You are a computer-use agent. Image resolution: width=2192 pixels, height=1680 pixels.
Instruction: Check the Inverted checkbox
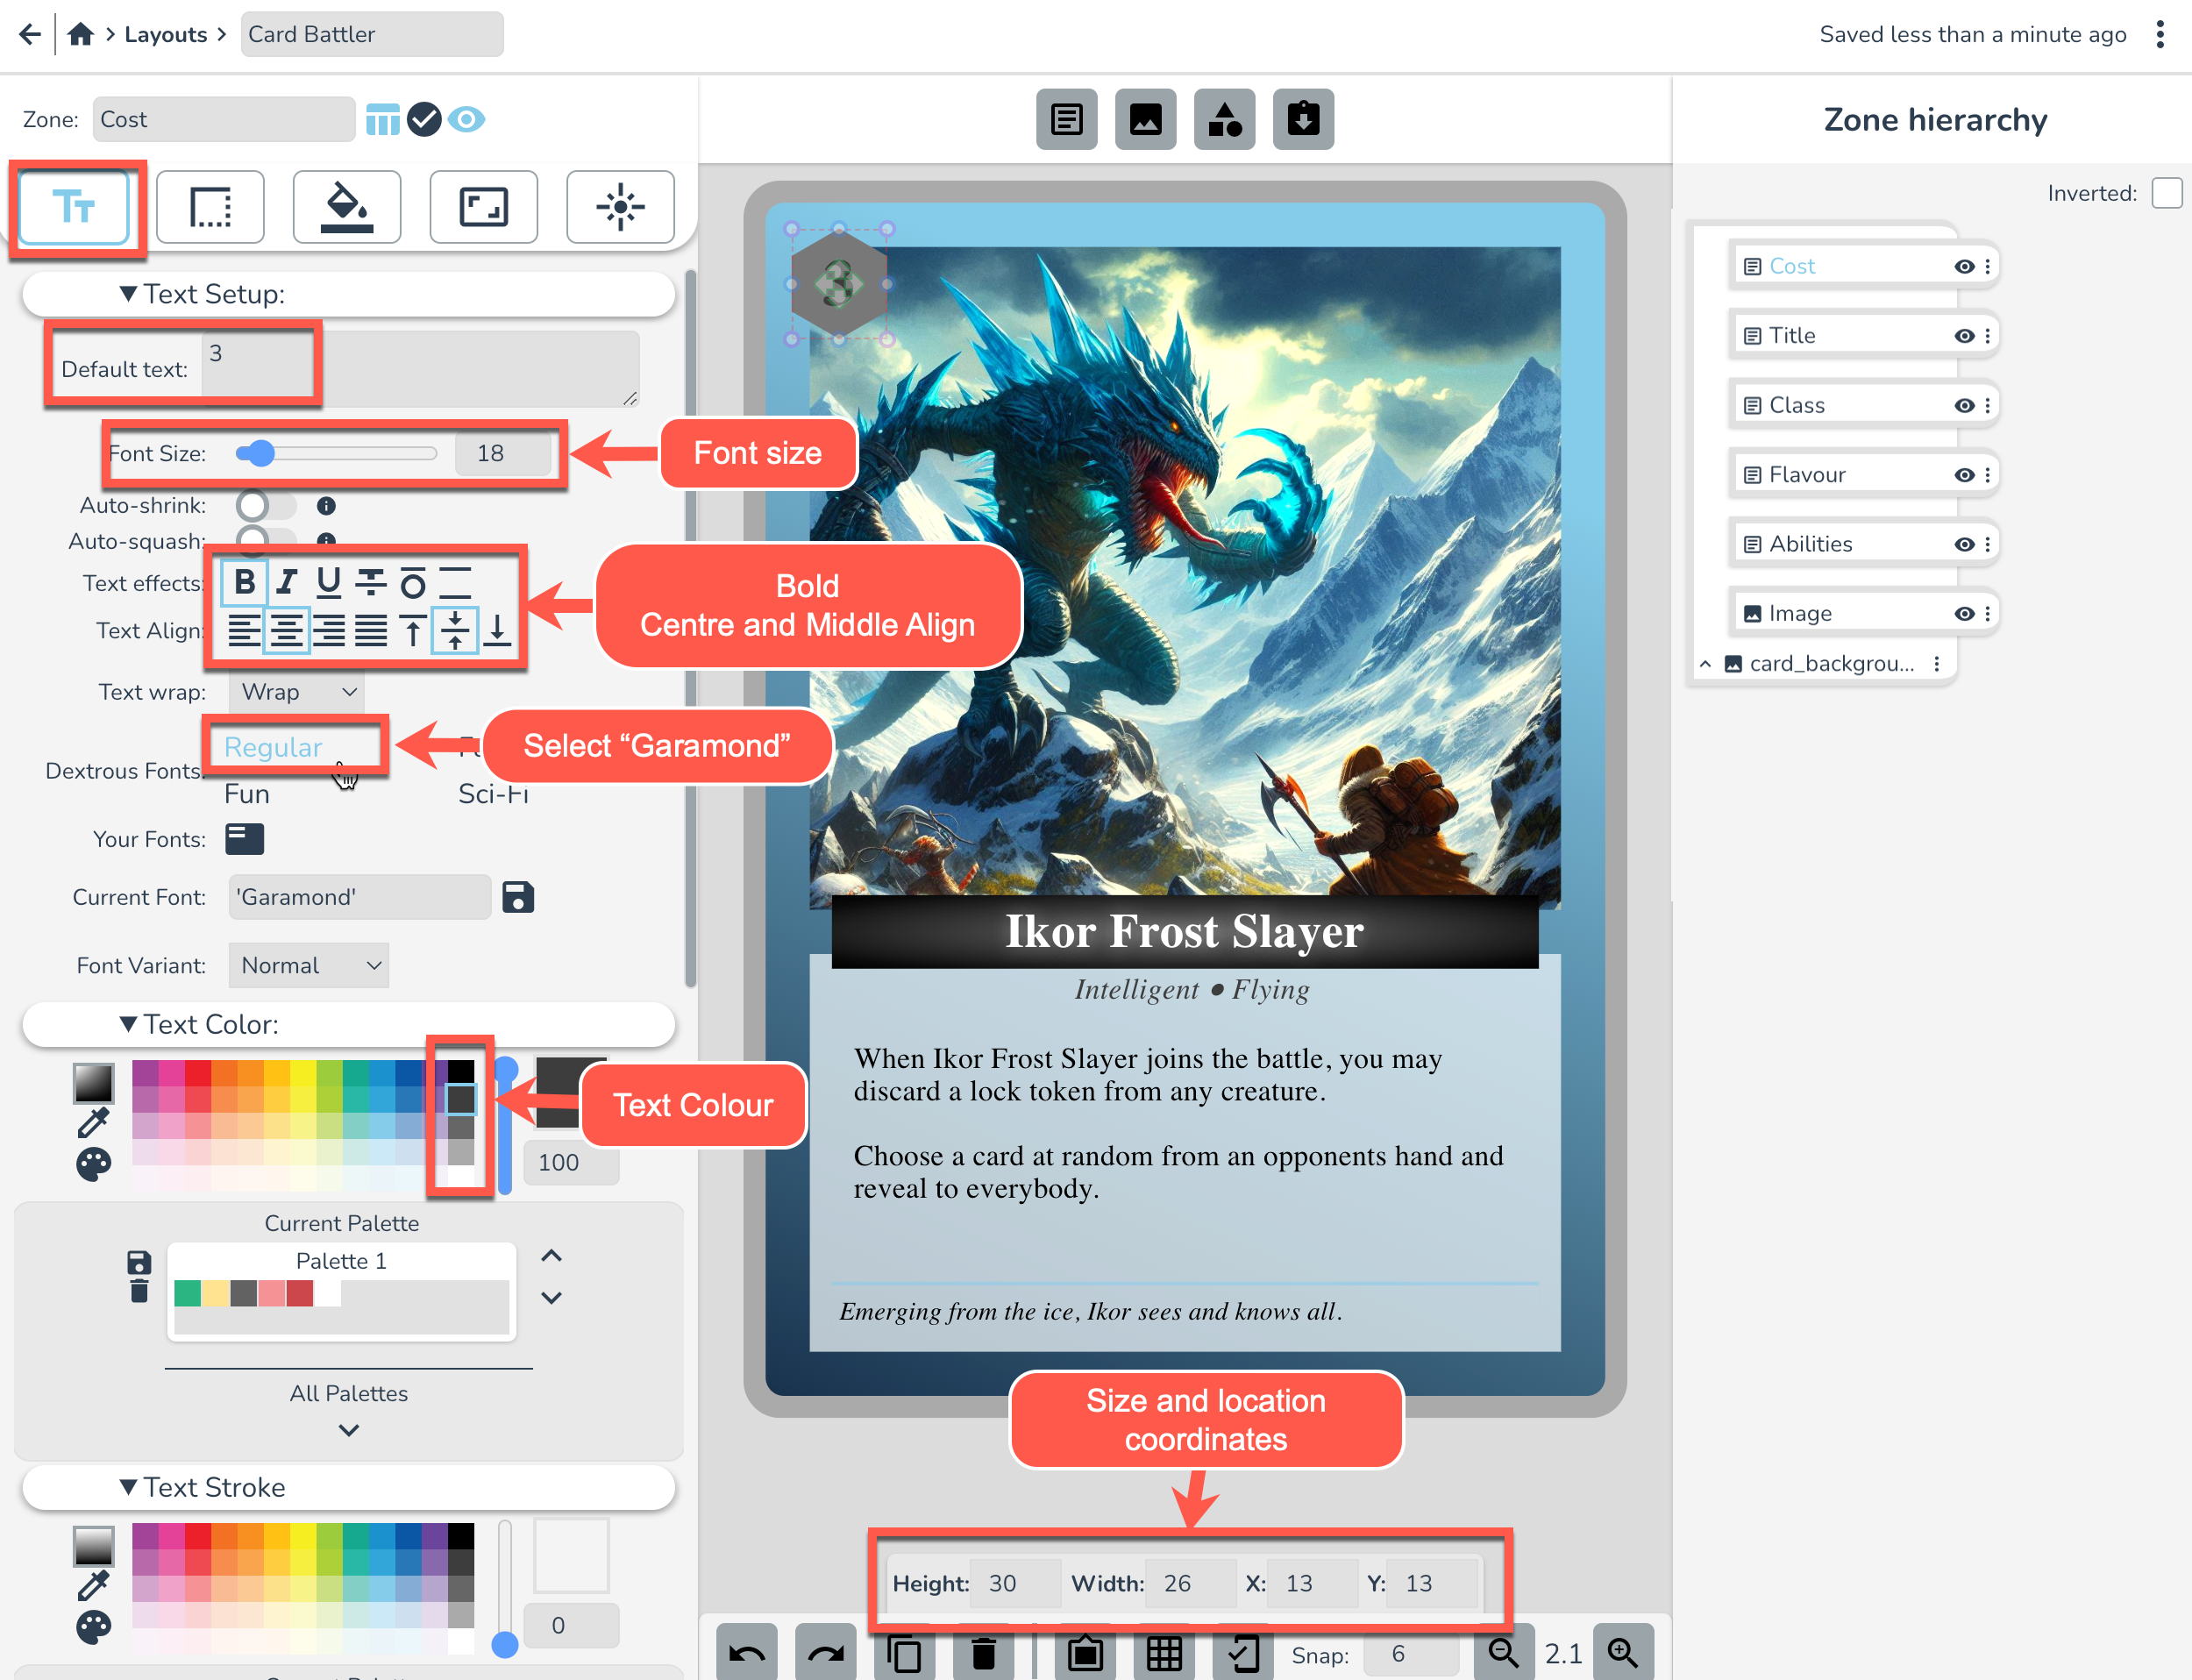(x=2166, y=193)
